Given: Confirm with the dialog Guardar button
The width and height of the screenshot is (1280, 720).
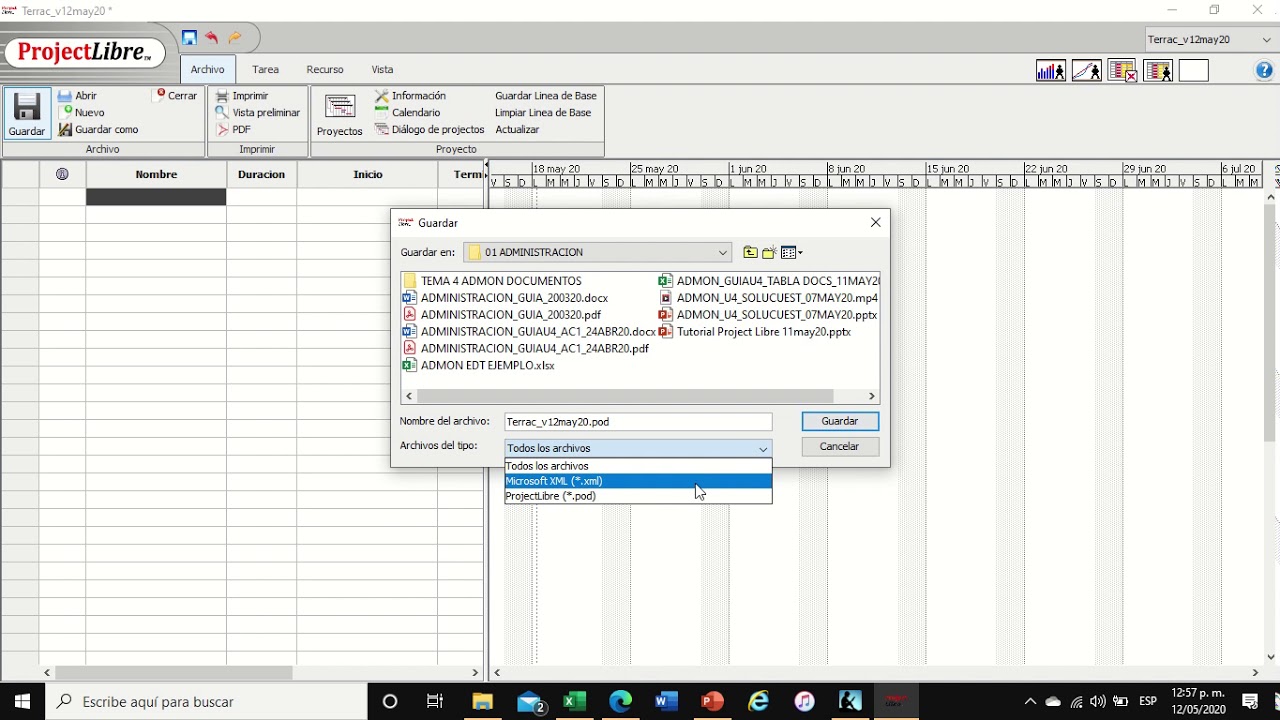Looking at the screenshot, I should tap(840, 421).
